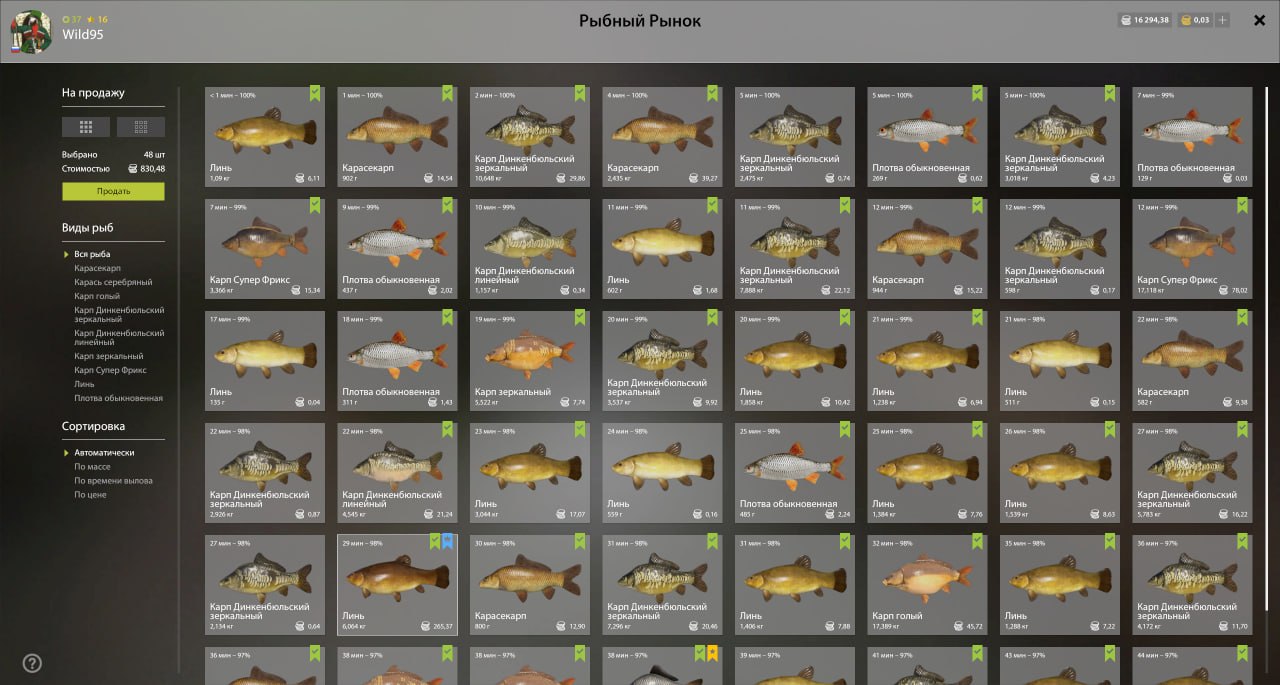Filter by Карасекарп fish type

[x=97, y=268]
